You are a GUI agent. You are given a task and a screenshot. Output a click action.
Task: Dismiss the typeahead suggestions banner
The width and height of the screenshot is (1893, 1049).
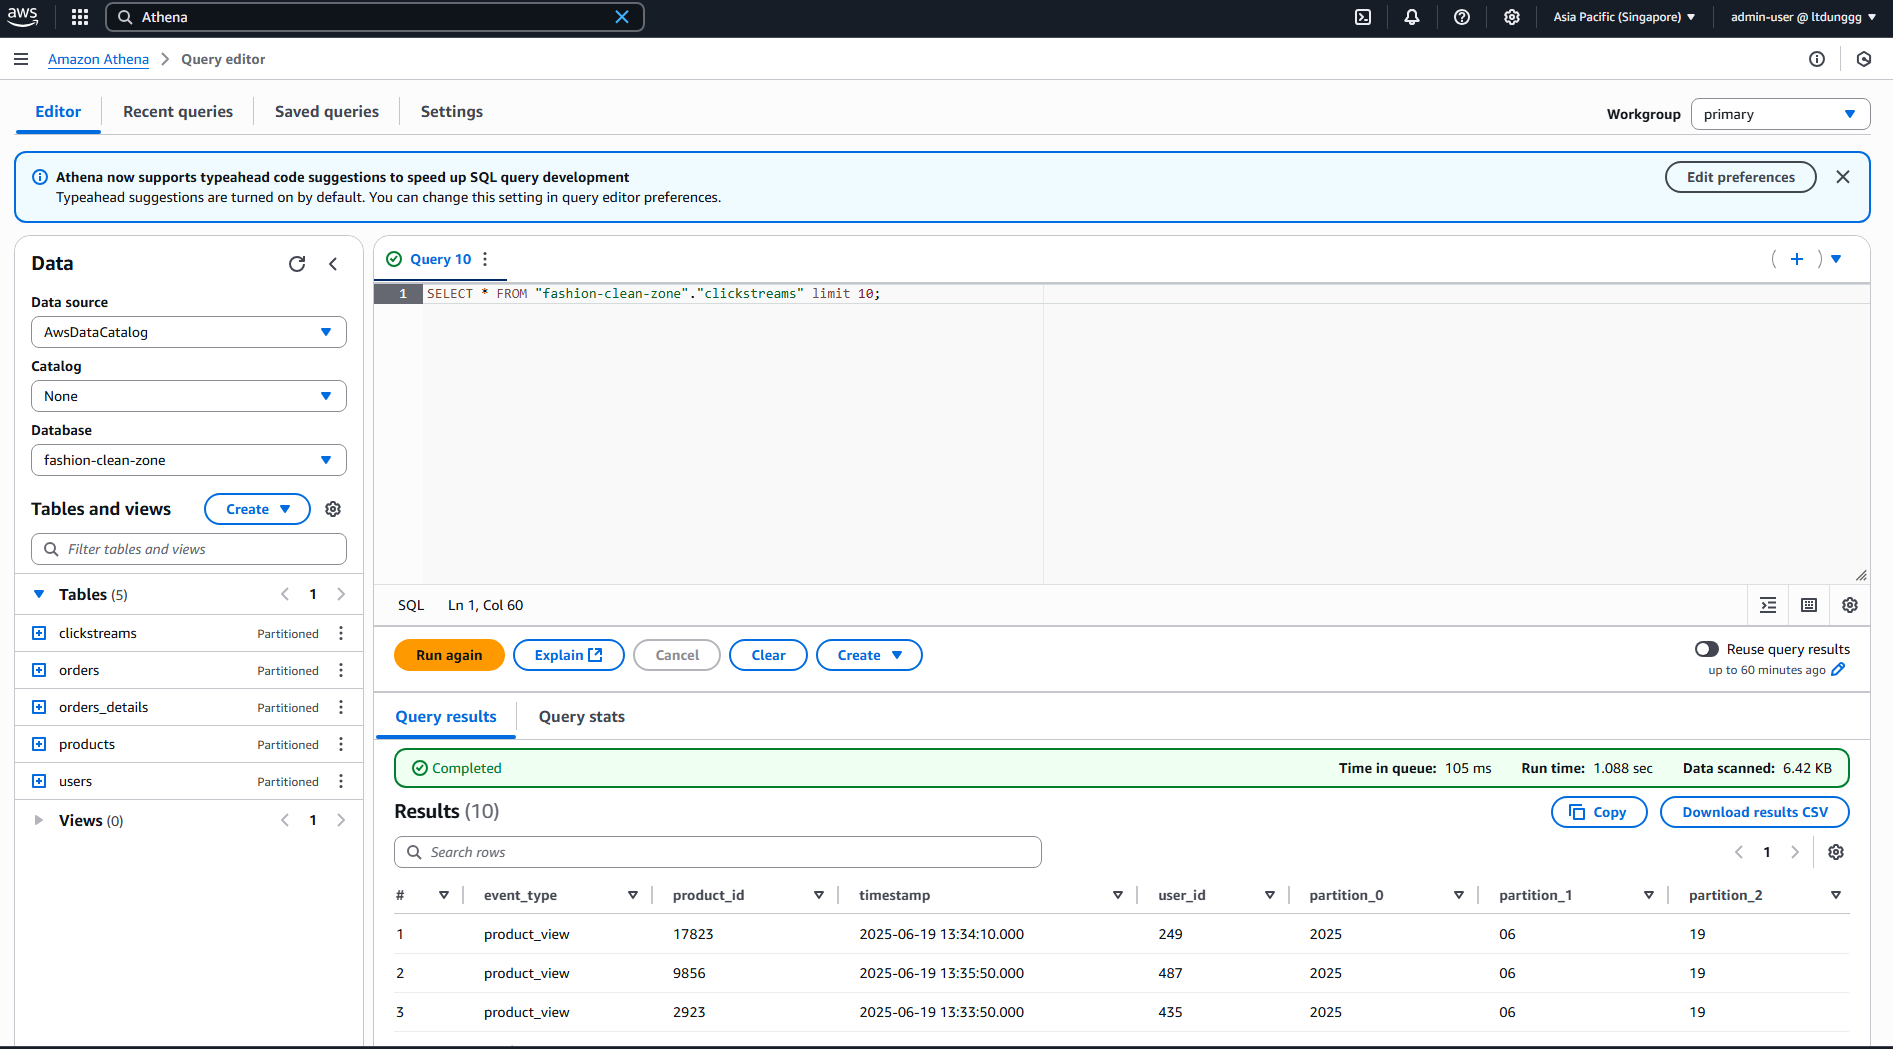pos(1843,177)
